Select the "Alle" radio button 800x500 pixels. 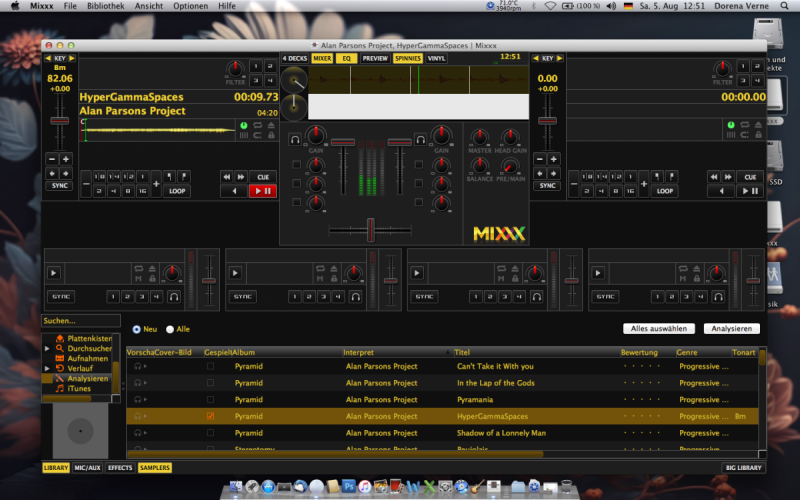point(170,329)
